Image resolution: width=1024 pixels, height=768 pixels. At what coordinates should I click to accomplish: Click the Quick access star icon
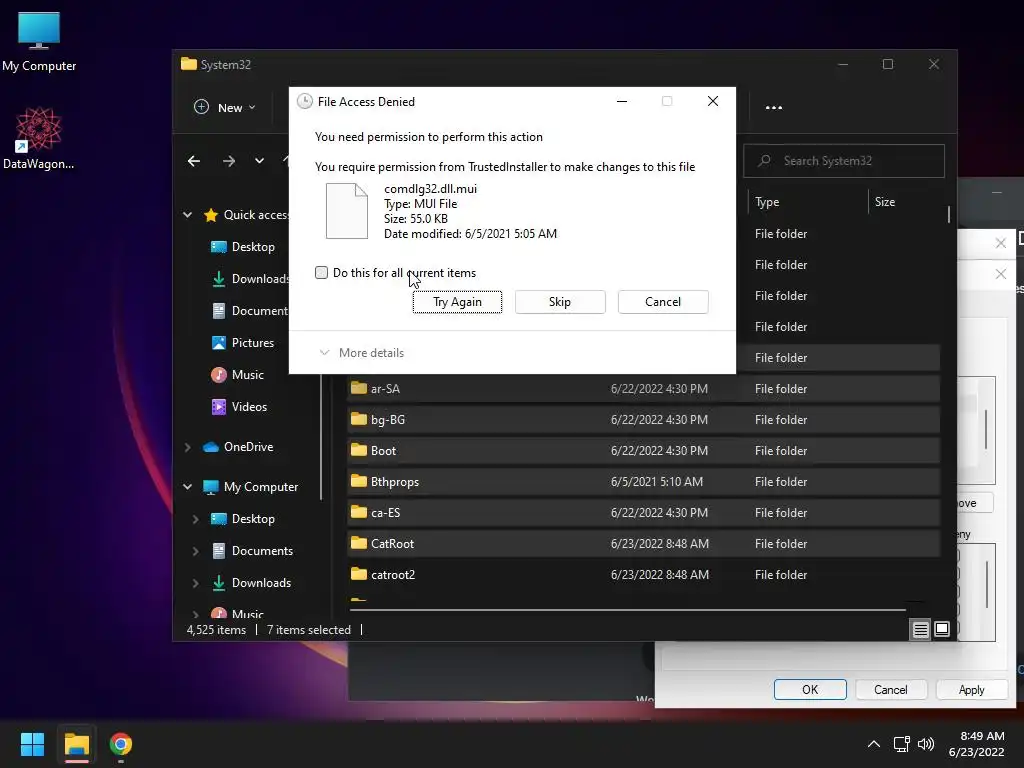tap(211, 215)
